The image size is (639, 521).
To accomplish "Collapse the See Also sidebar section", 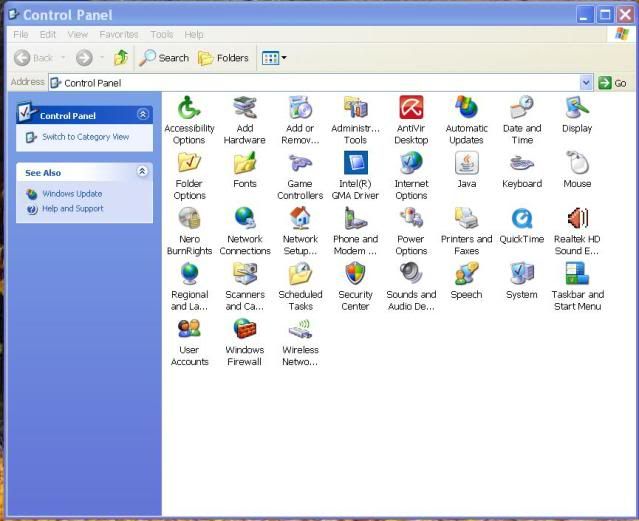I will 142,172.
